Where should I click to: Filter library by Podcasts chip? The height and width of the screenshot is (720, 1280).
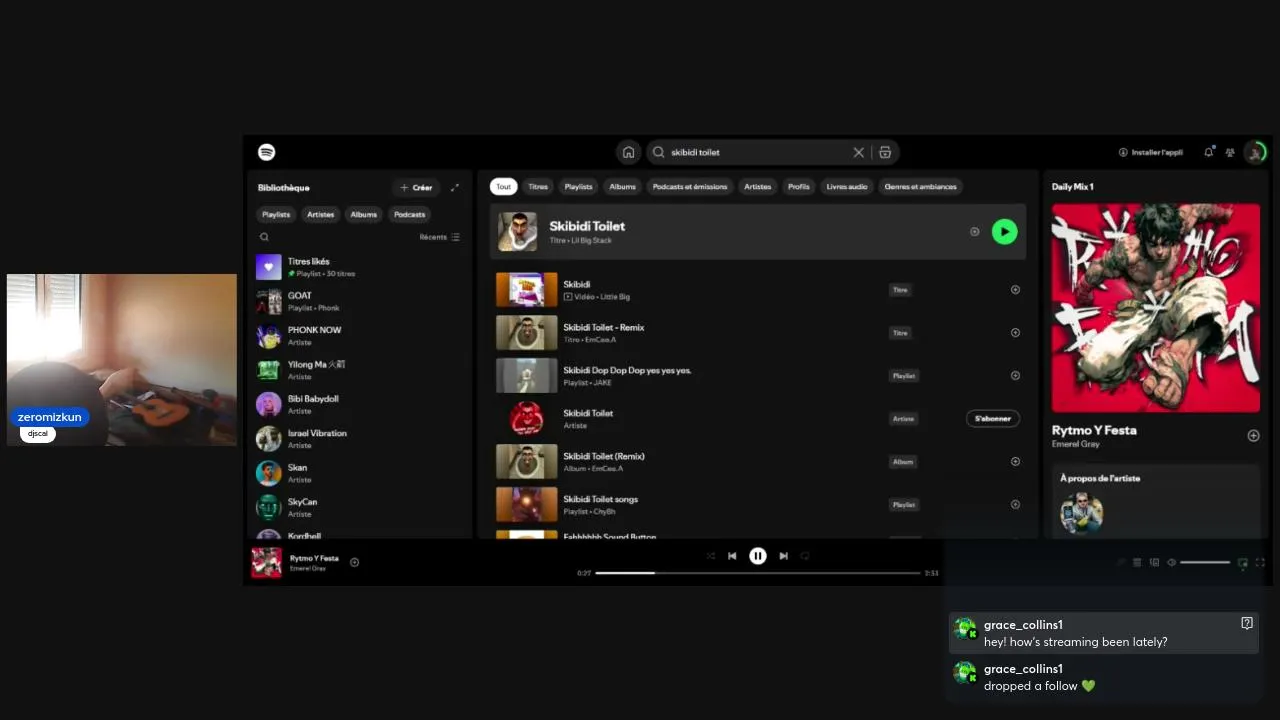[410, 214]
